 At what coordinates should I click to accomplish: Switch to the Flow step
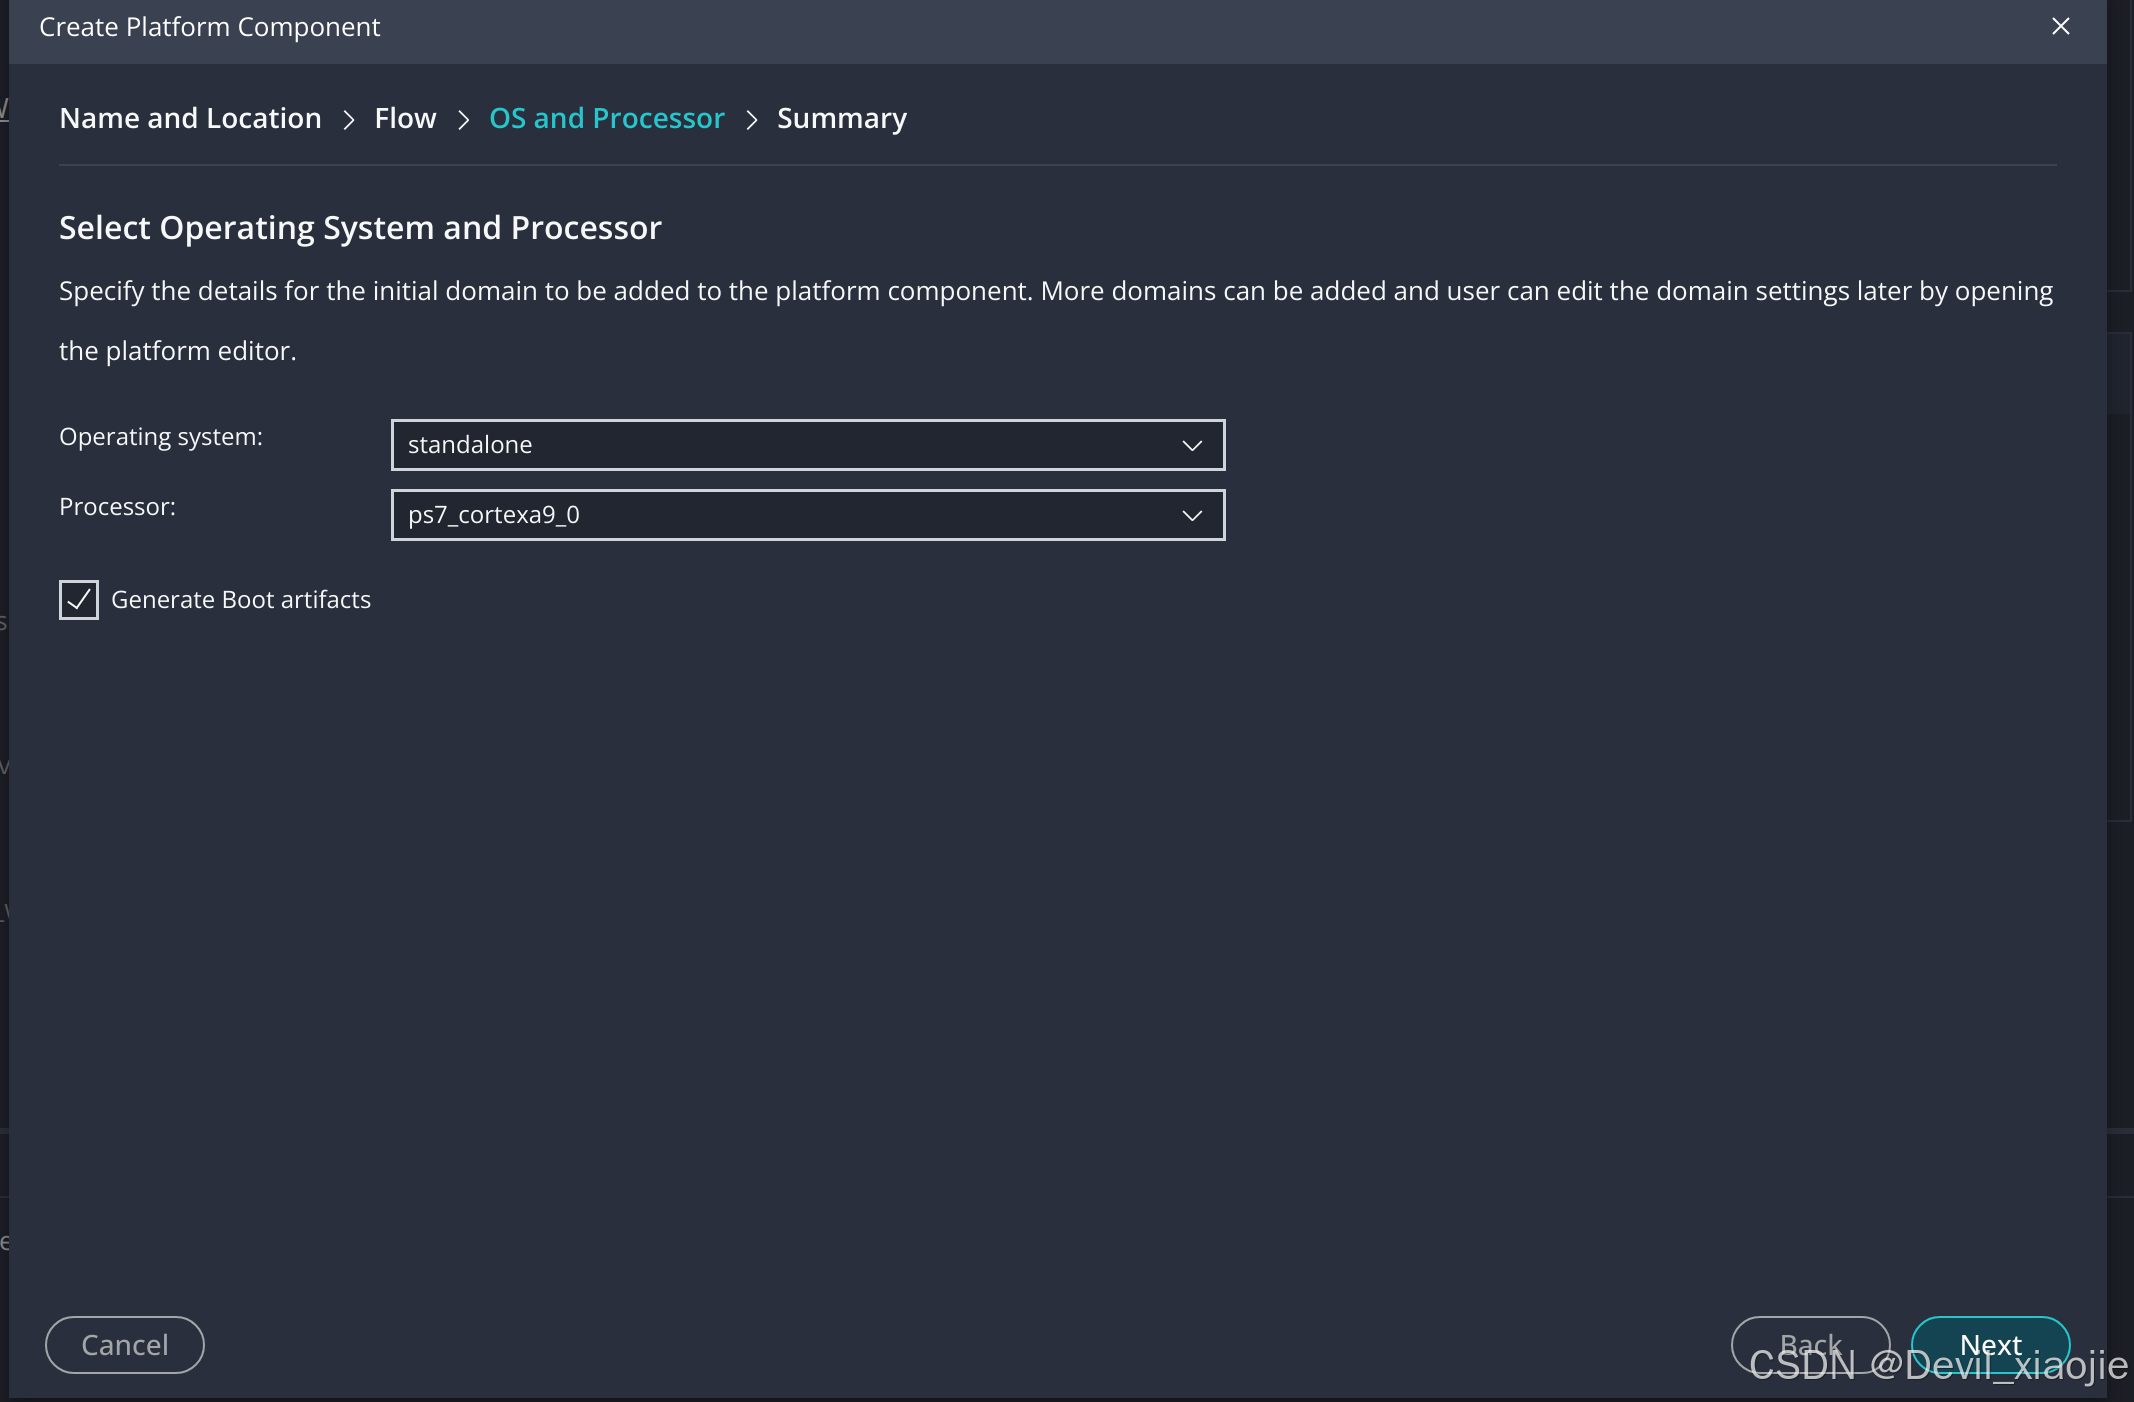tap(405, 118)
